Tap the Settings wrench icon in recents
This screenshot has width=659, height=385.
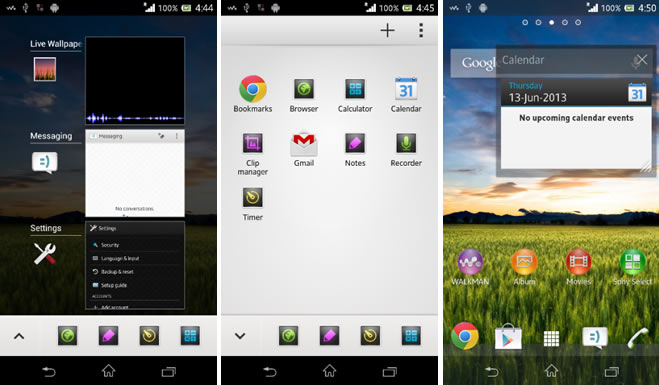point(45,254)
